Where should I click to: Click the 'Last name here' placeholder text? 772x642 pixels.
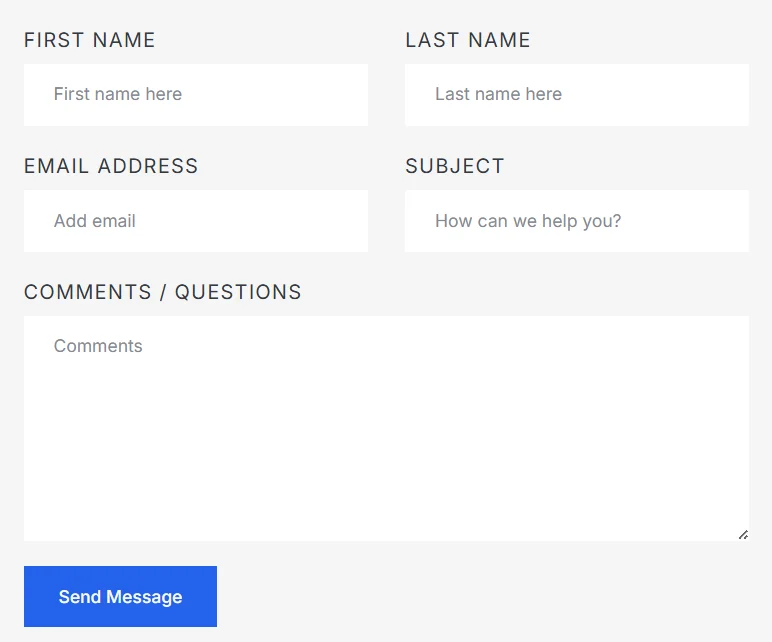coord(498,94)
